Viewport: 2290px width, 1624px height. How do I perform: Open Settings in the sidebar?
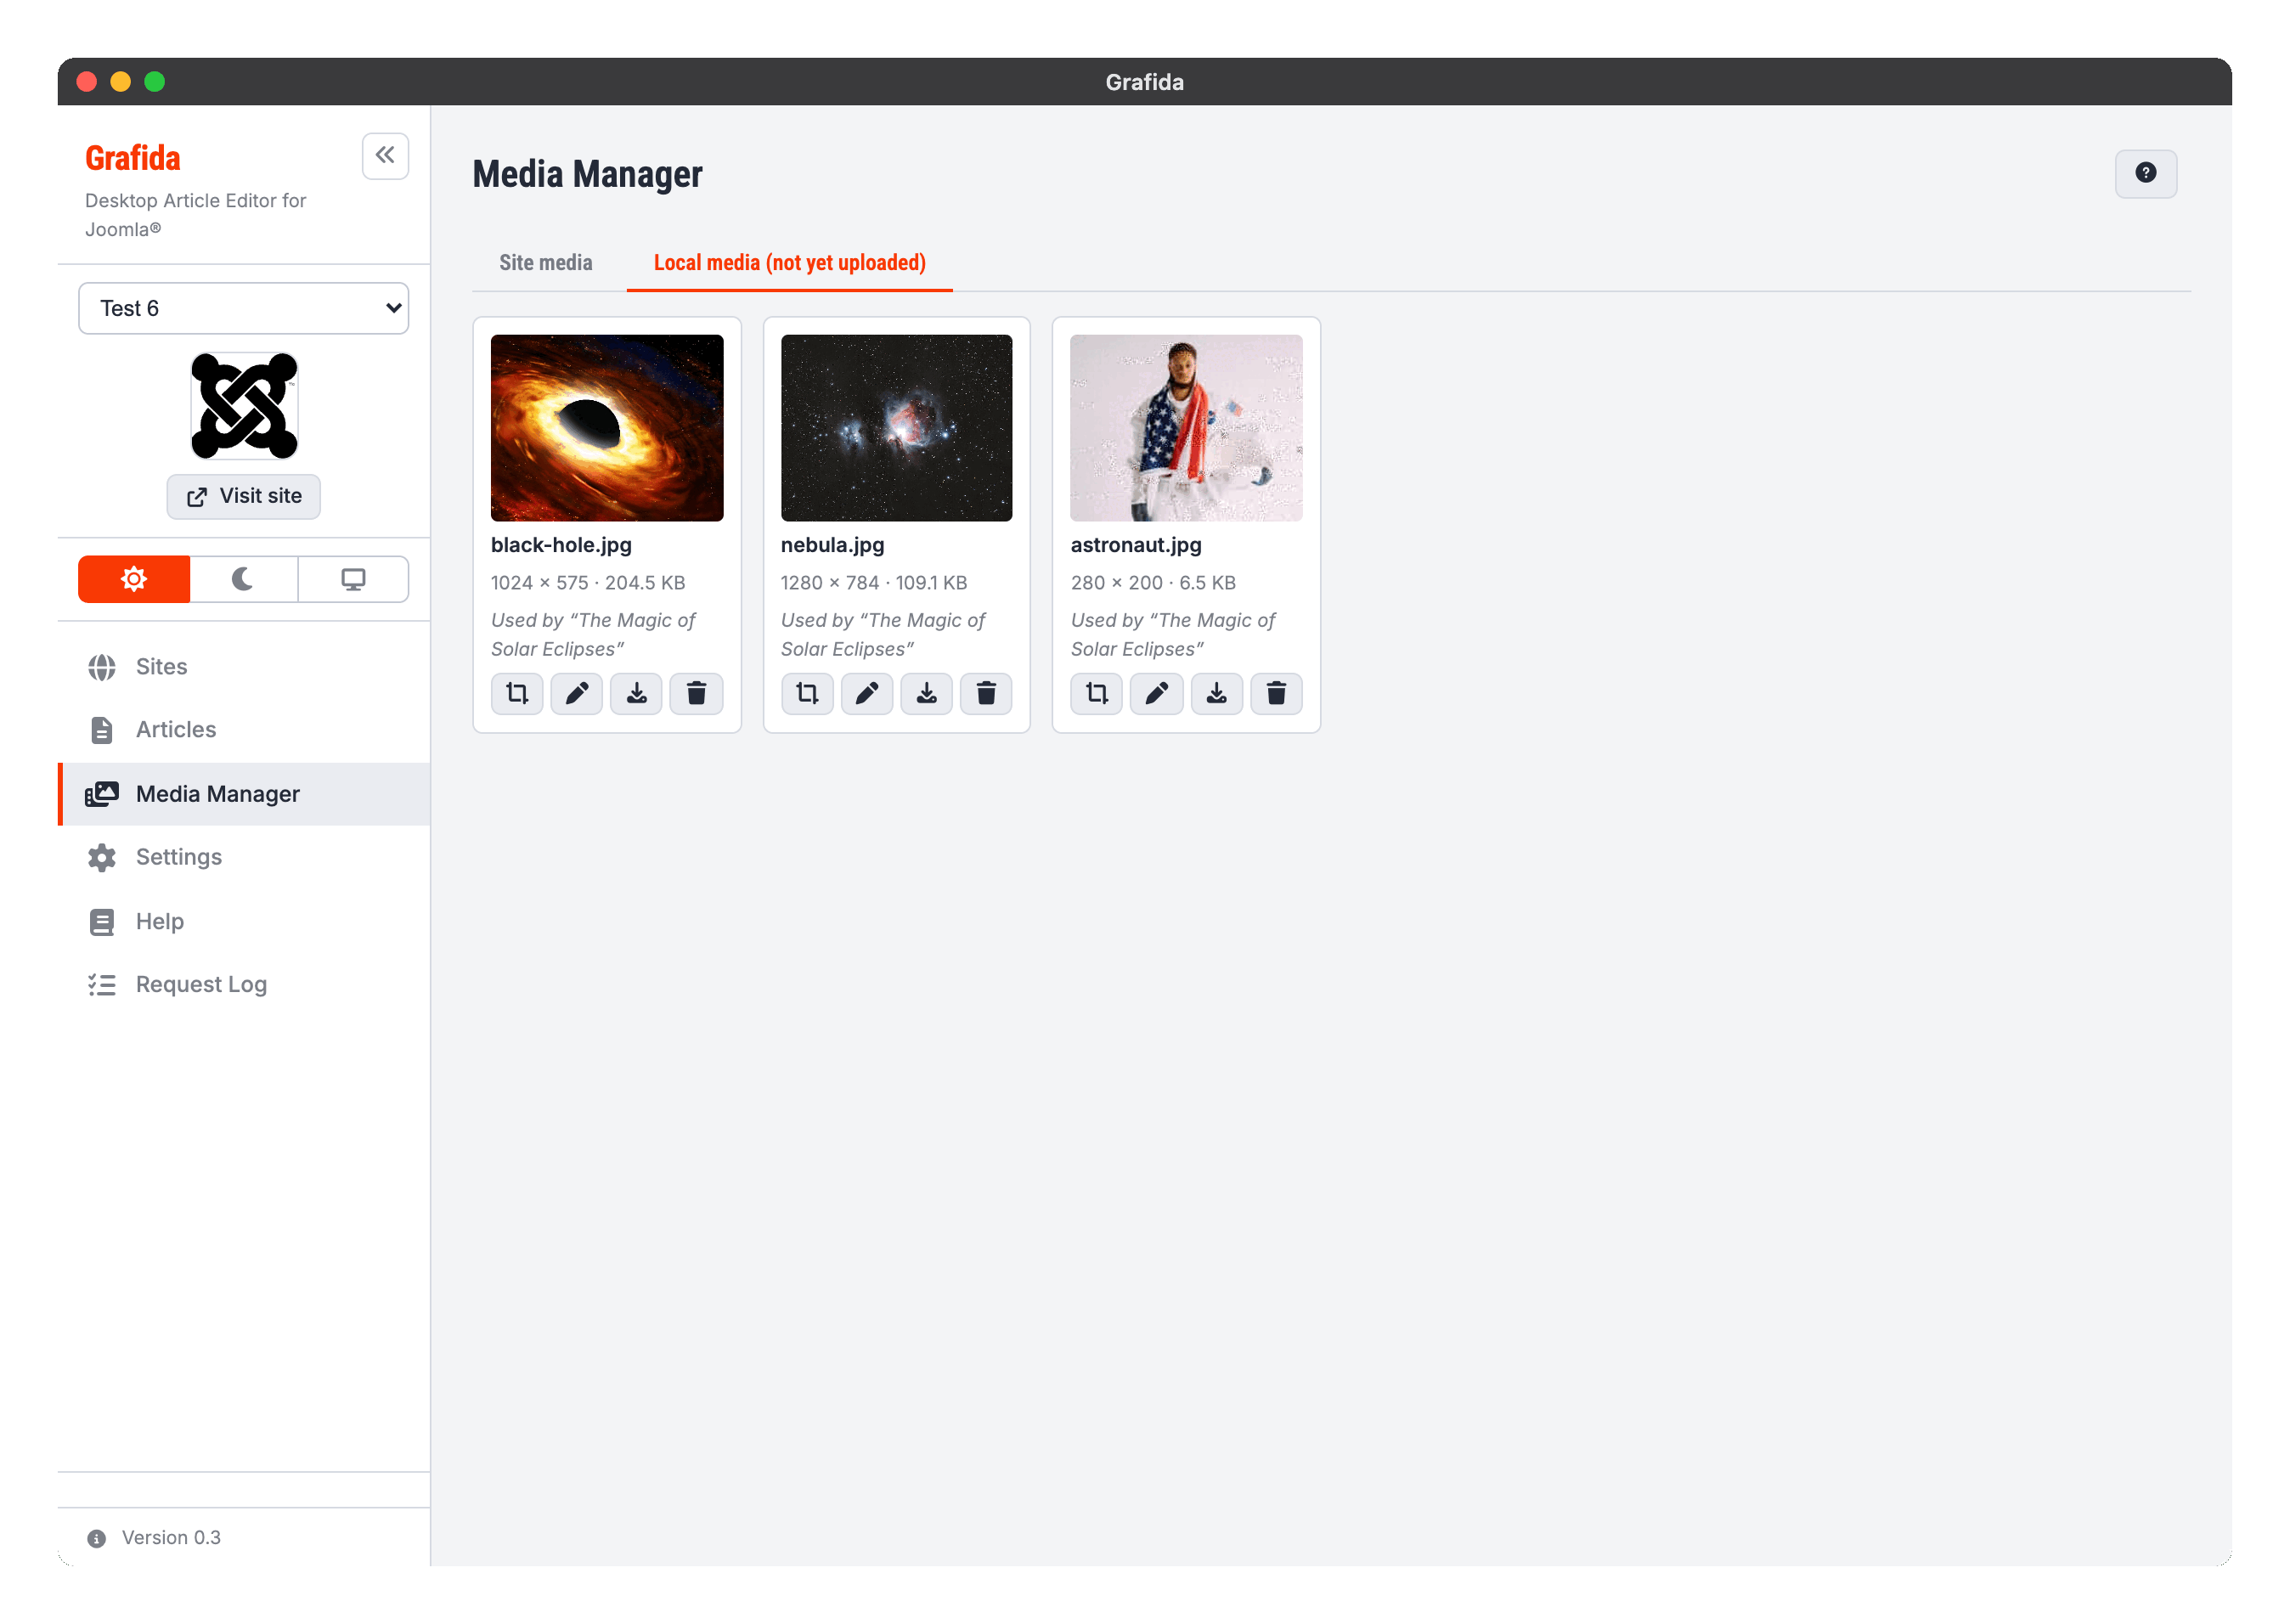point(244,857)
